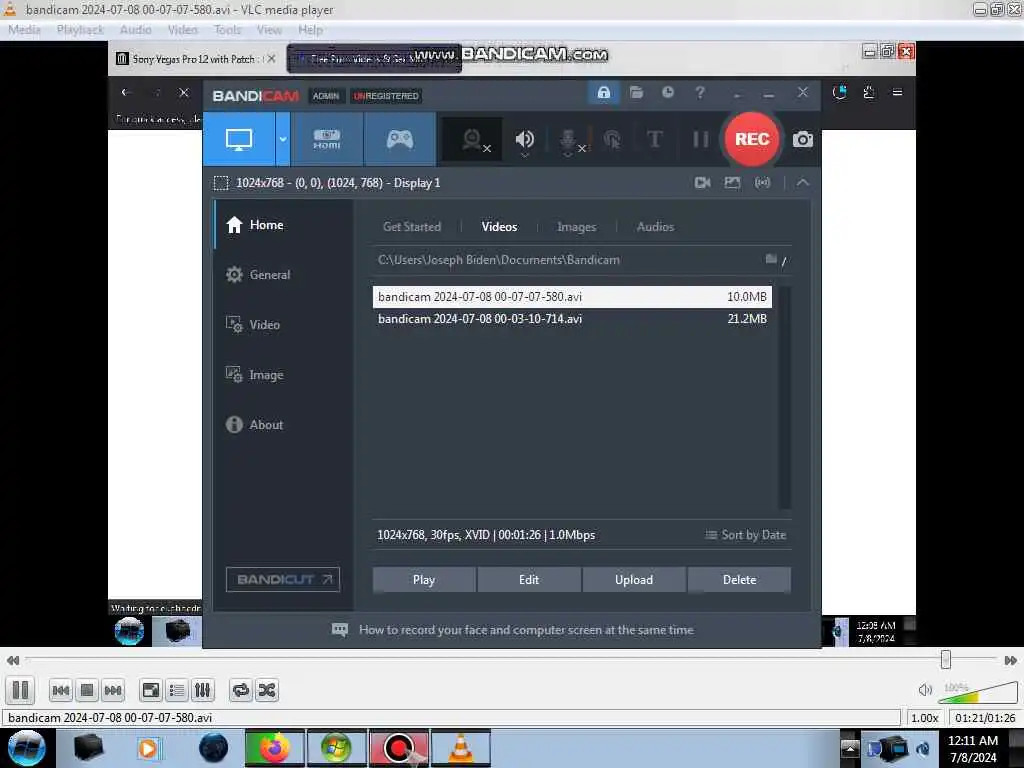
Task: Select the HDMI device recording mode
Action: (327, 139)
